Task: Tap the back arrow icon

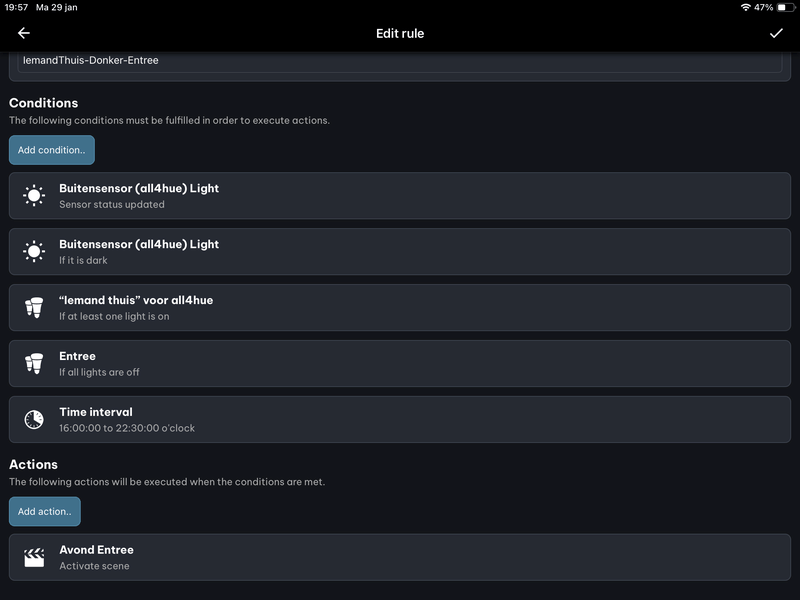Action: [x=24, y=33]
